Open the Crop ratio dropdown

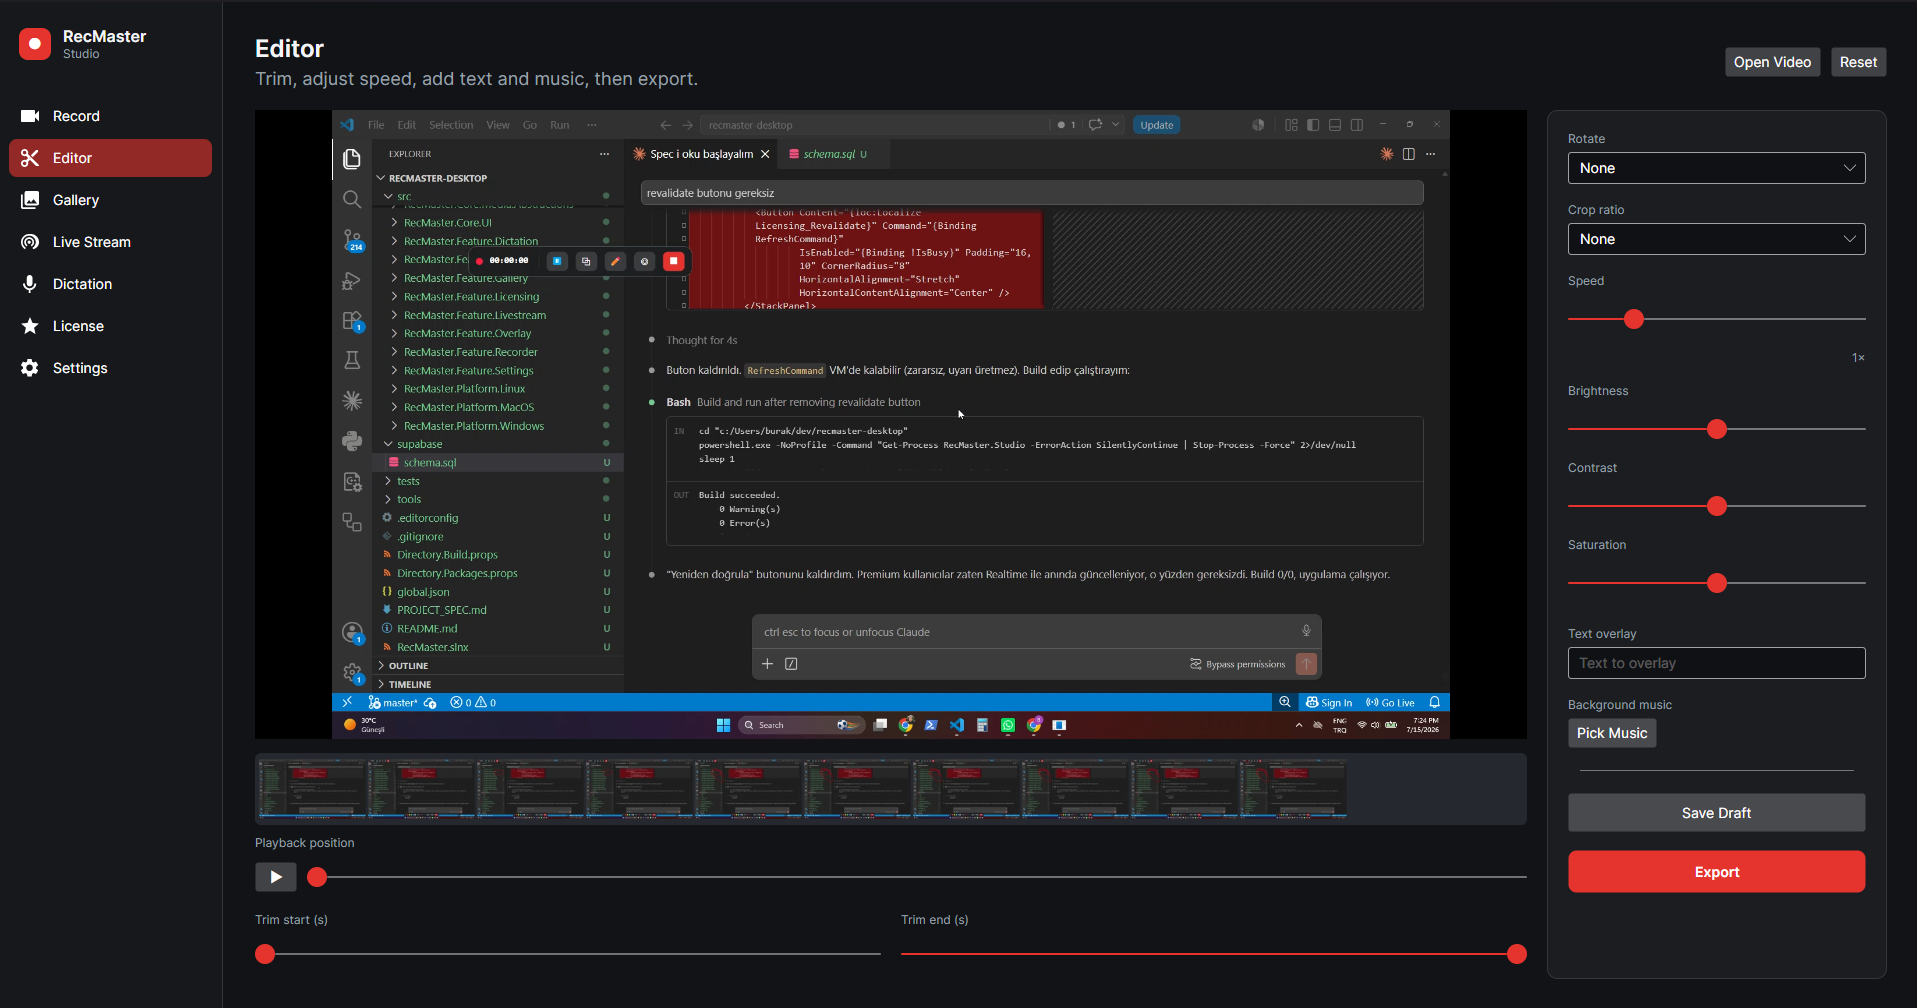(1716, 239)
